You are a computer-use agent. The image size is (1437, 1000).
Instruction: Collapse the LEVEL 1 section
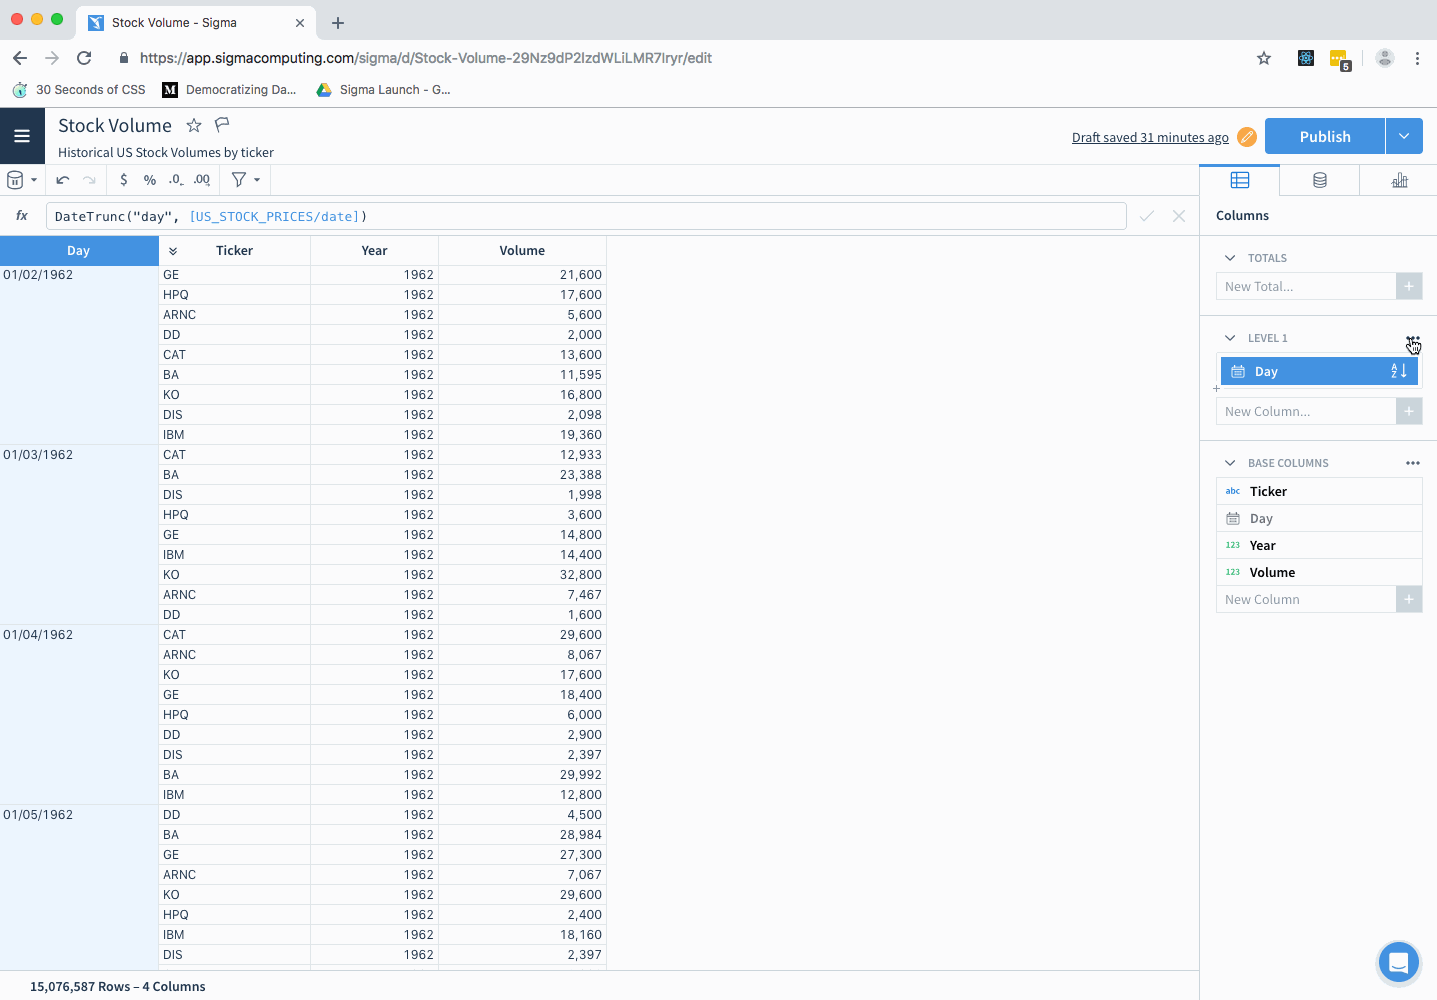(1230, 338)
